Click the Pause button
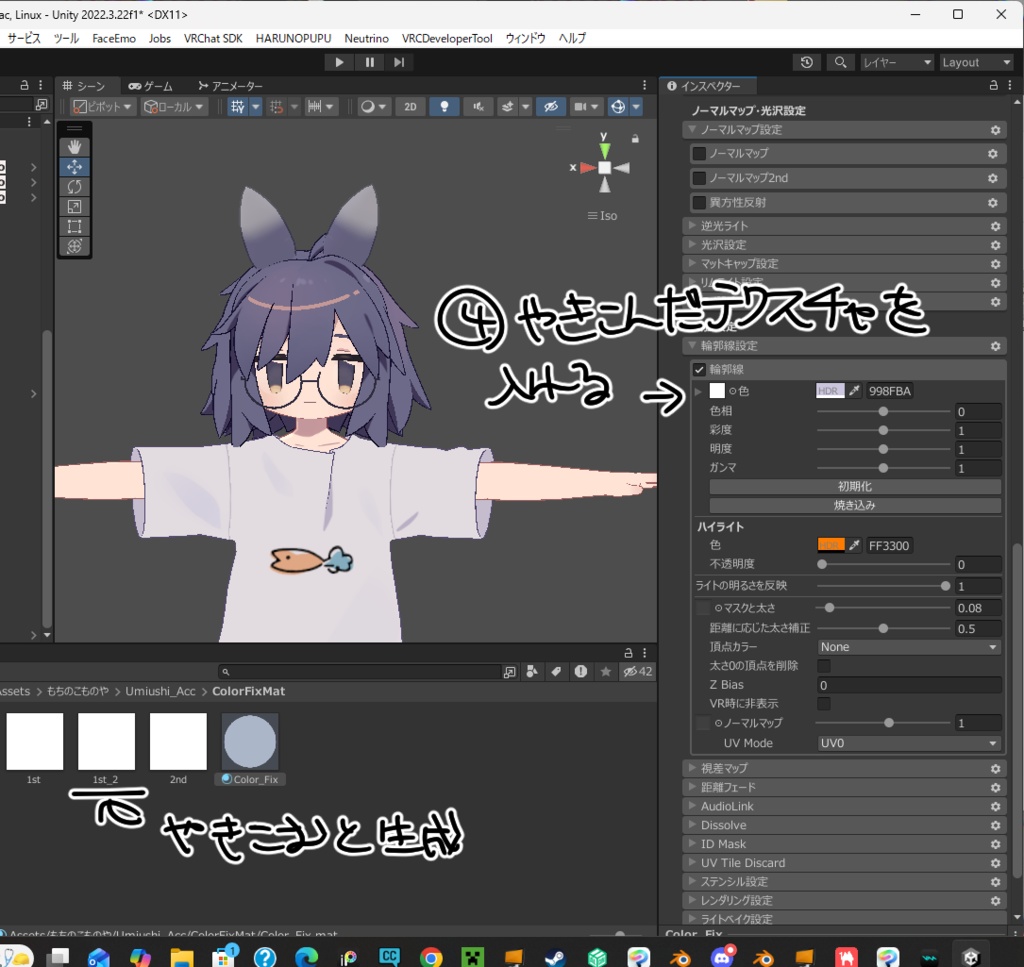The width and height of the screenshot is (1024, 967). [x=370, y=62]
